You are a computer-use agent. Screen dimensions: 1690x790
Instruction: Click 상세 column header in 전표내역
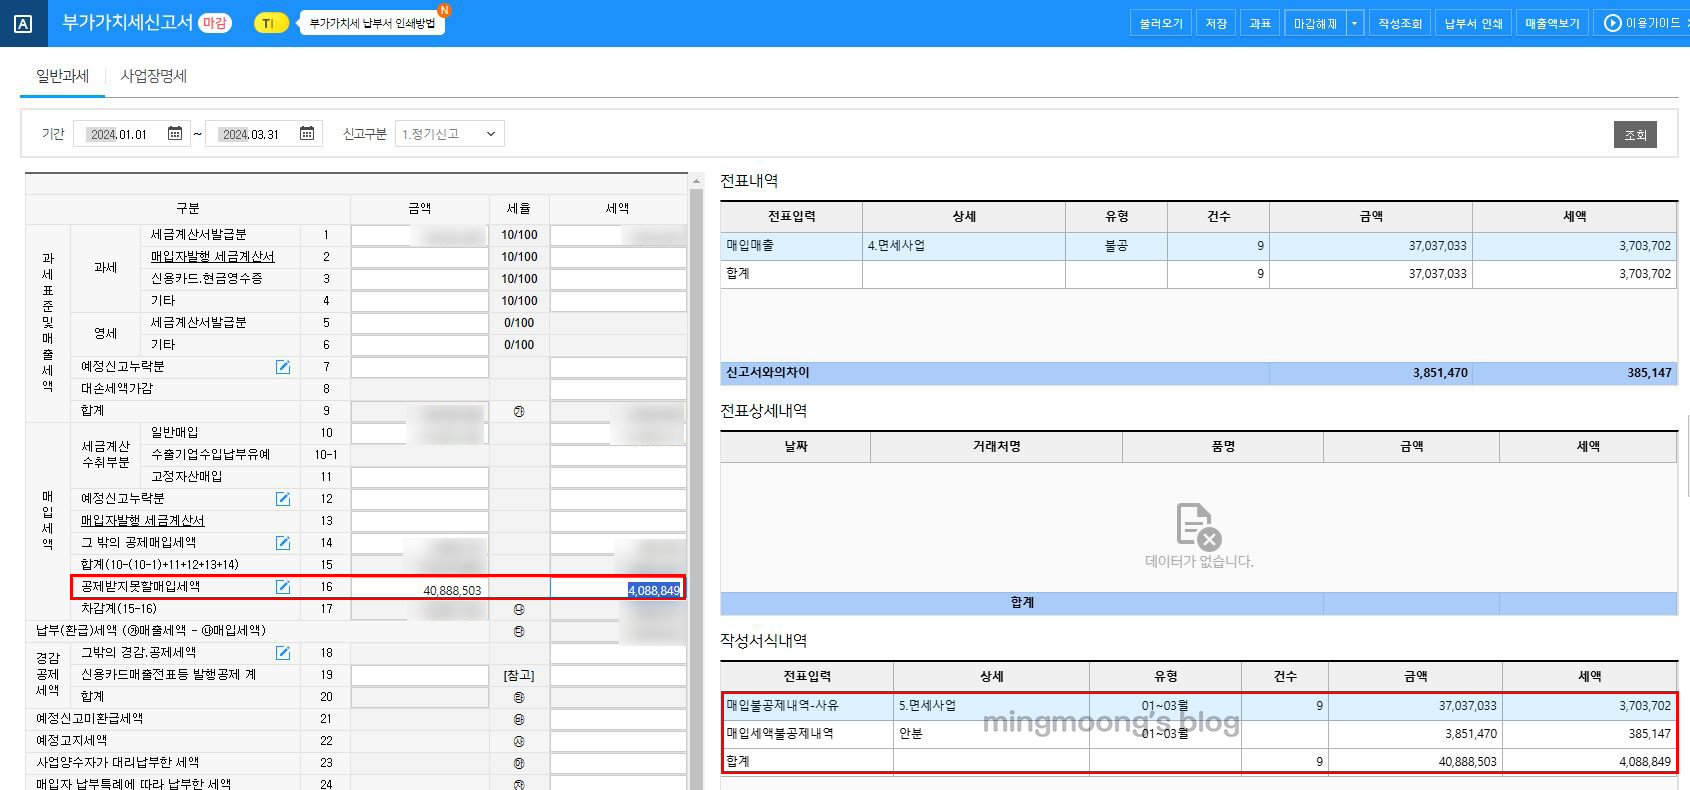coord(963,216)
